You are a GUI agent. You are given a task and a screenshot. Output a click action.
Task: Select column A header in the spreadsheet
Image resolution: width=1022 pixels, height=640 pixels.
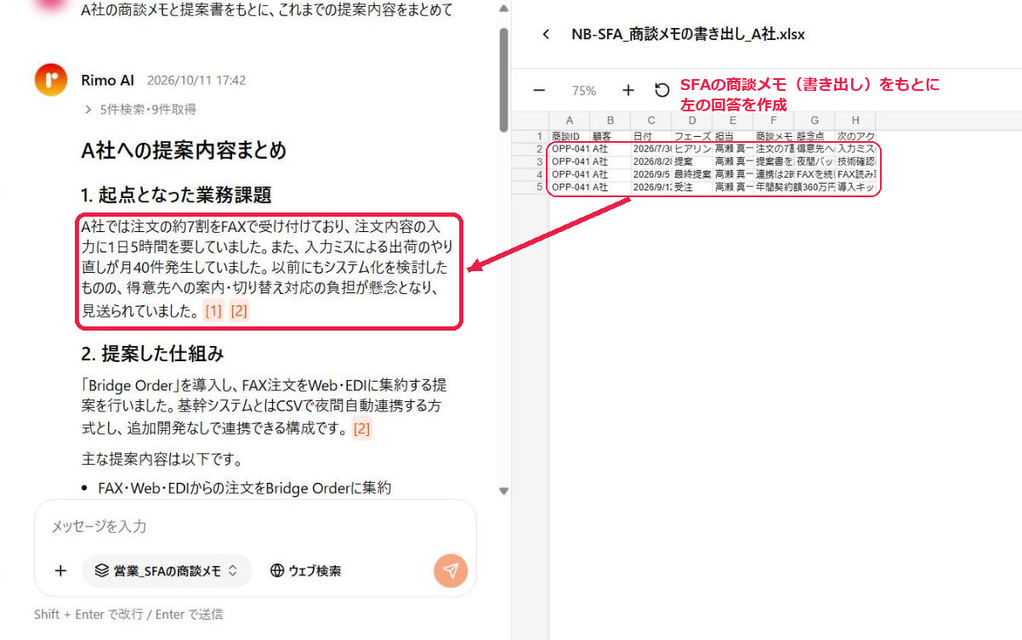[570, 121]
